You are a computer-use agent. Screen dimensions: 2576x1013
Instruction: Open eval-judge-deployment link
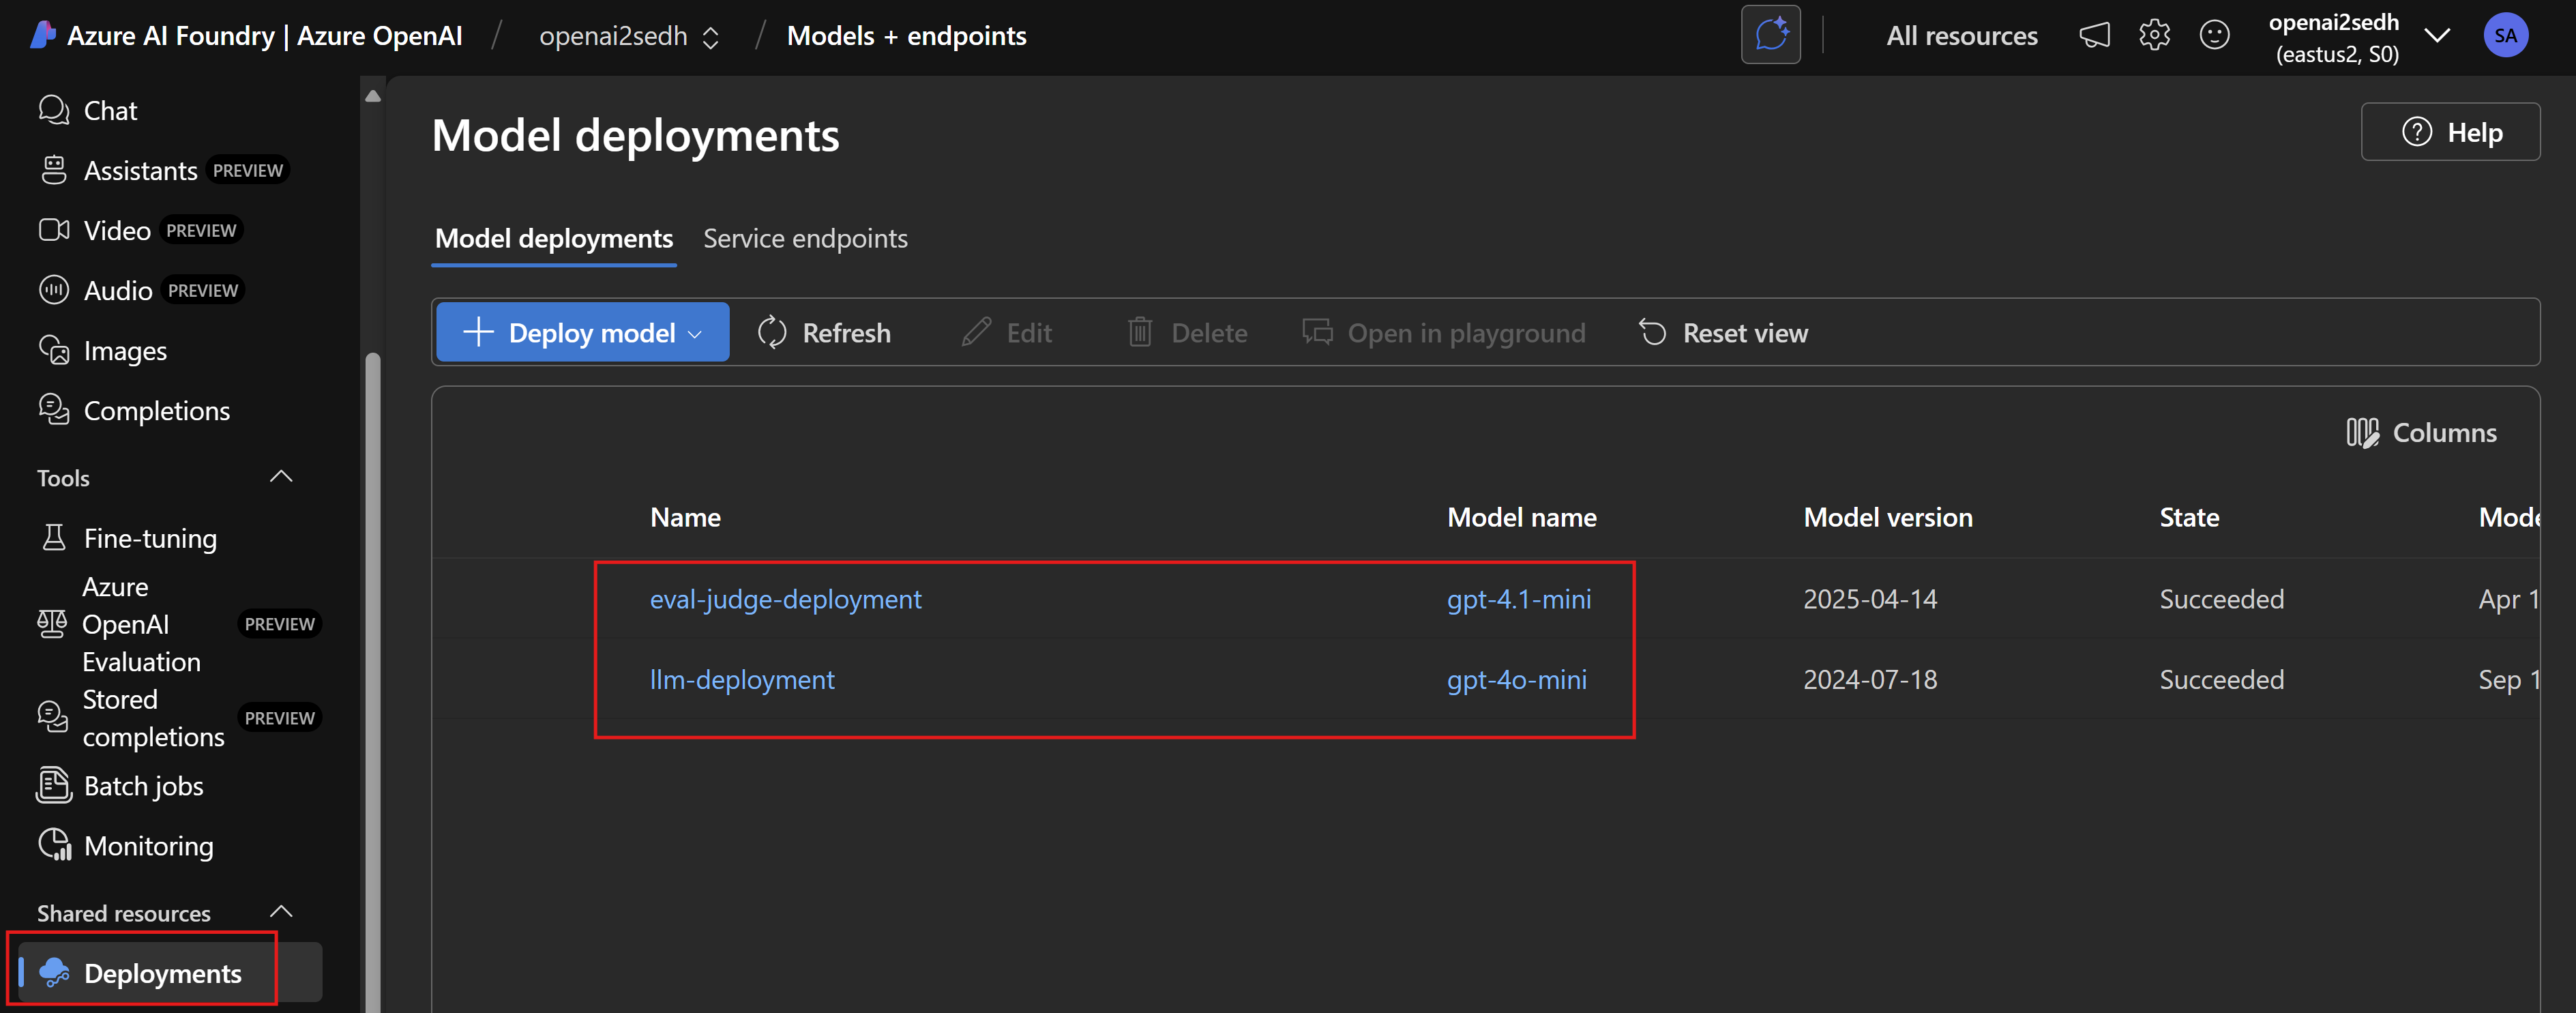pyautogui.click(x=785, y=599)
